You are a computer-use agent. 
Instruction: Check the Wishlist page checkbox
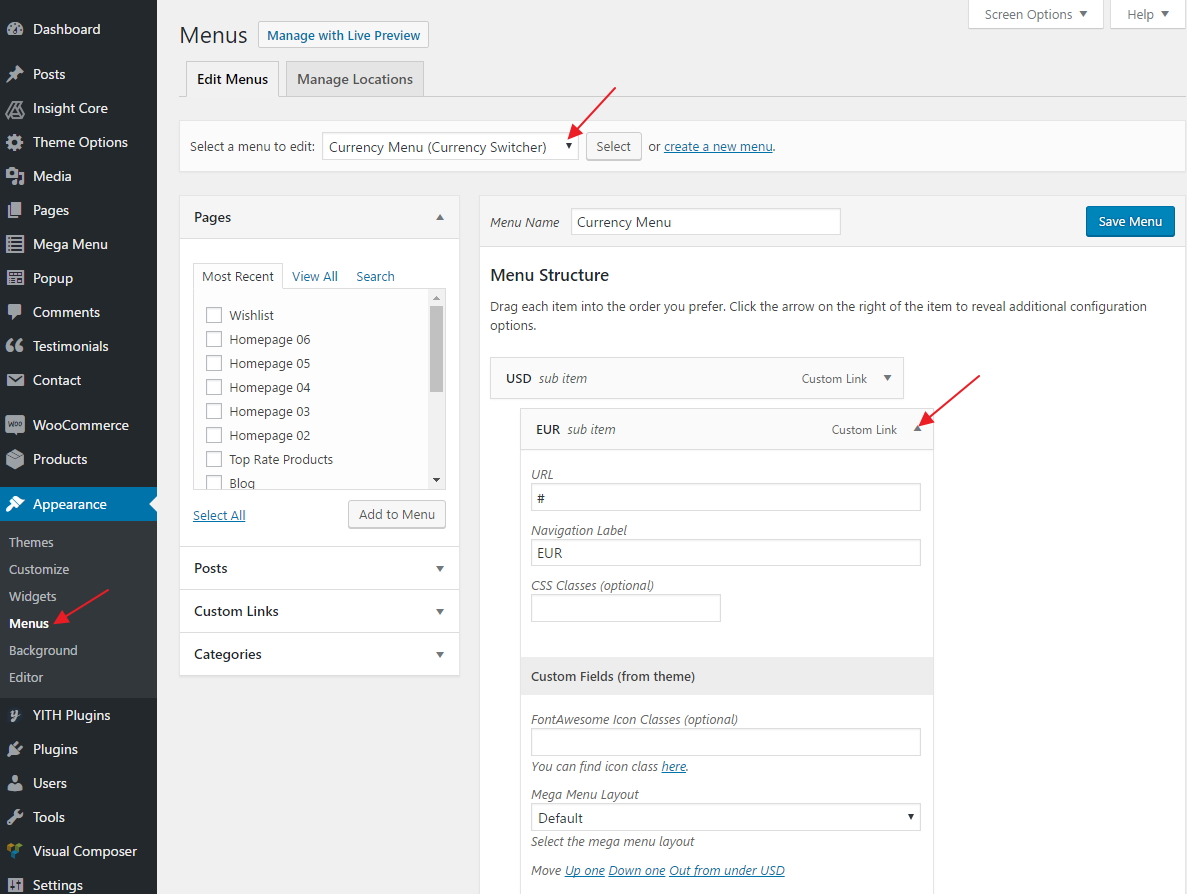coord(213,314)
